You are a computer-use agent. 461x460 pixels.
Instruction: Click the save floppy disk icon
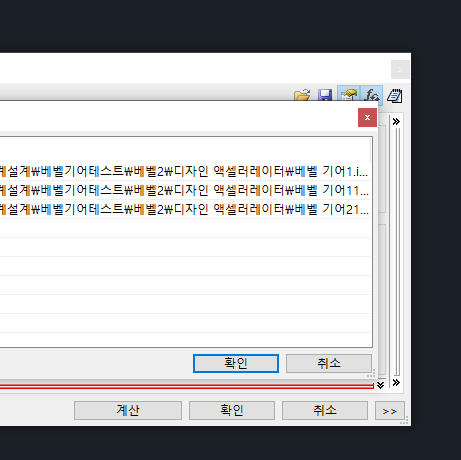(325, 95)
